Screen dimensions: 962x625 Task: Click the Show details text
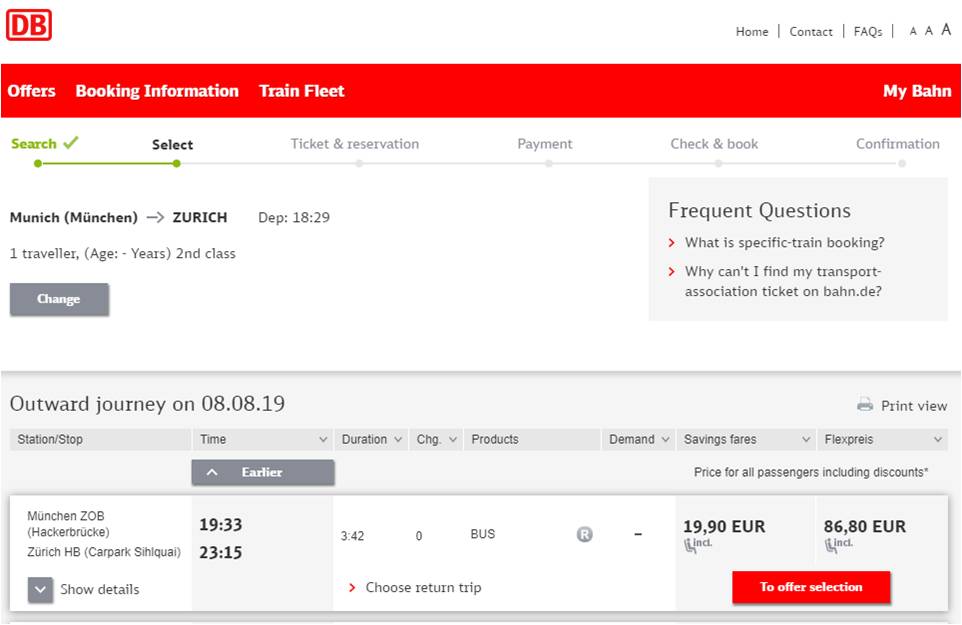click(99, 589)
